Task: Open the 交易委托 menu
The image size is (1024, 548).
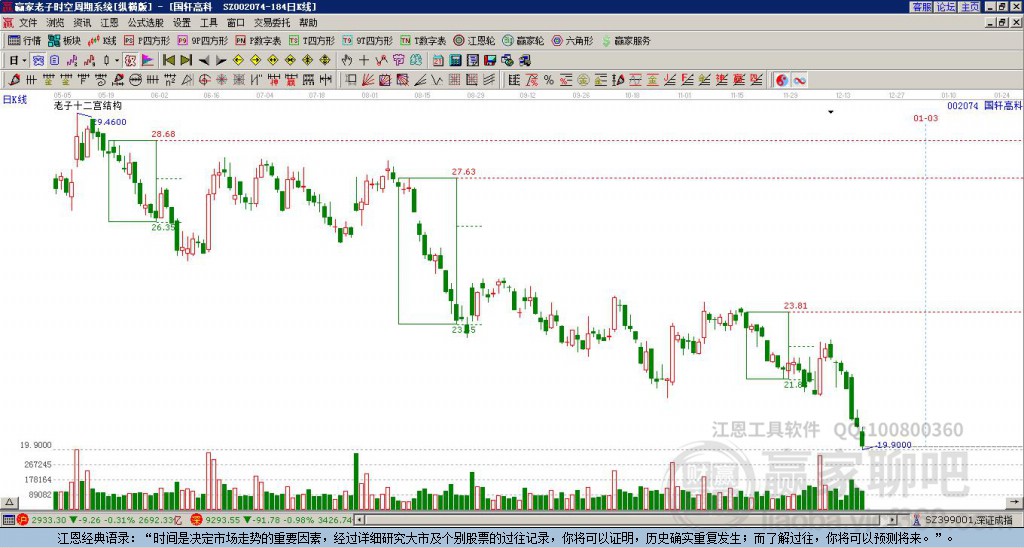Action: [272, 23]
